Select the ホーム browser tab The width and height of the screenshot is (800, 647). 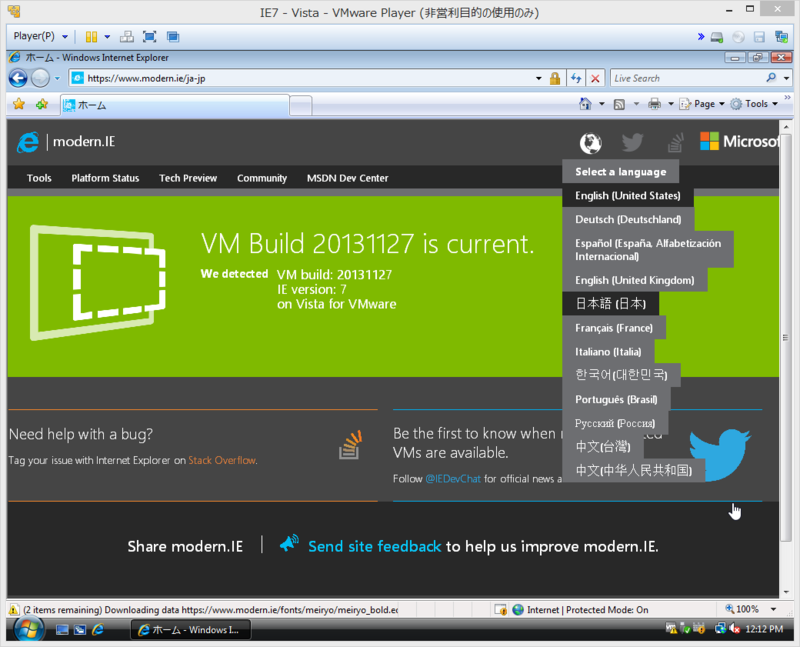174,105
